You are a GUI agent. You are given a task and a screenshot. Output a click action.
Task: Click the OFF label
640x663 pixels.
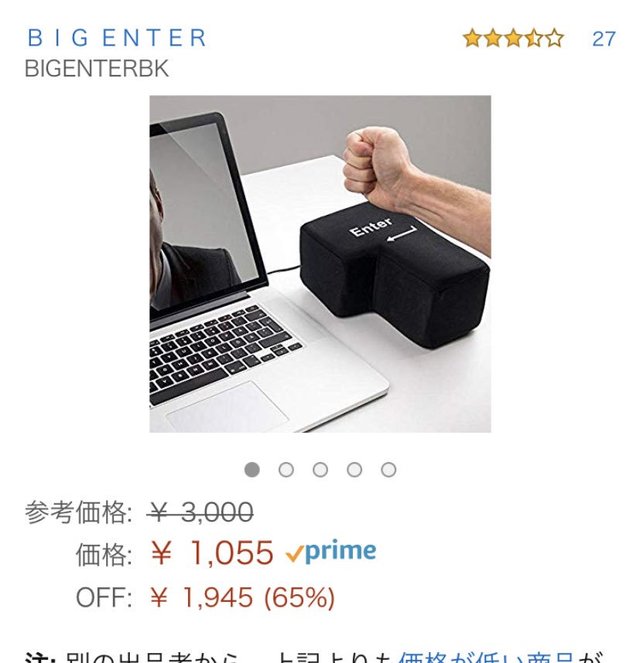pos(104,597)
